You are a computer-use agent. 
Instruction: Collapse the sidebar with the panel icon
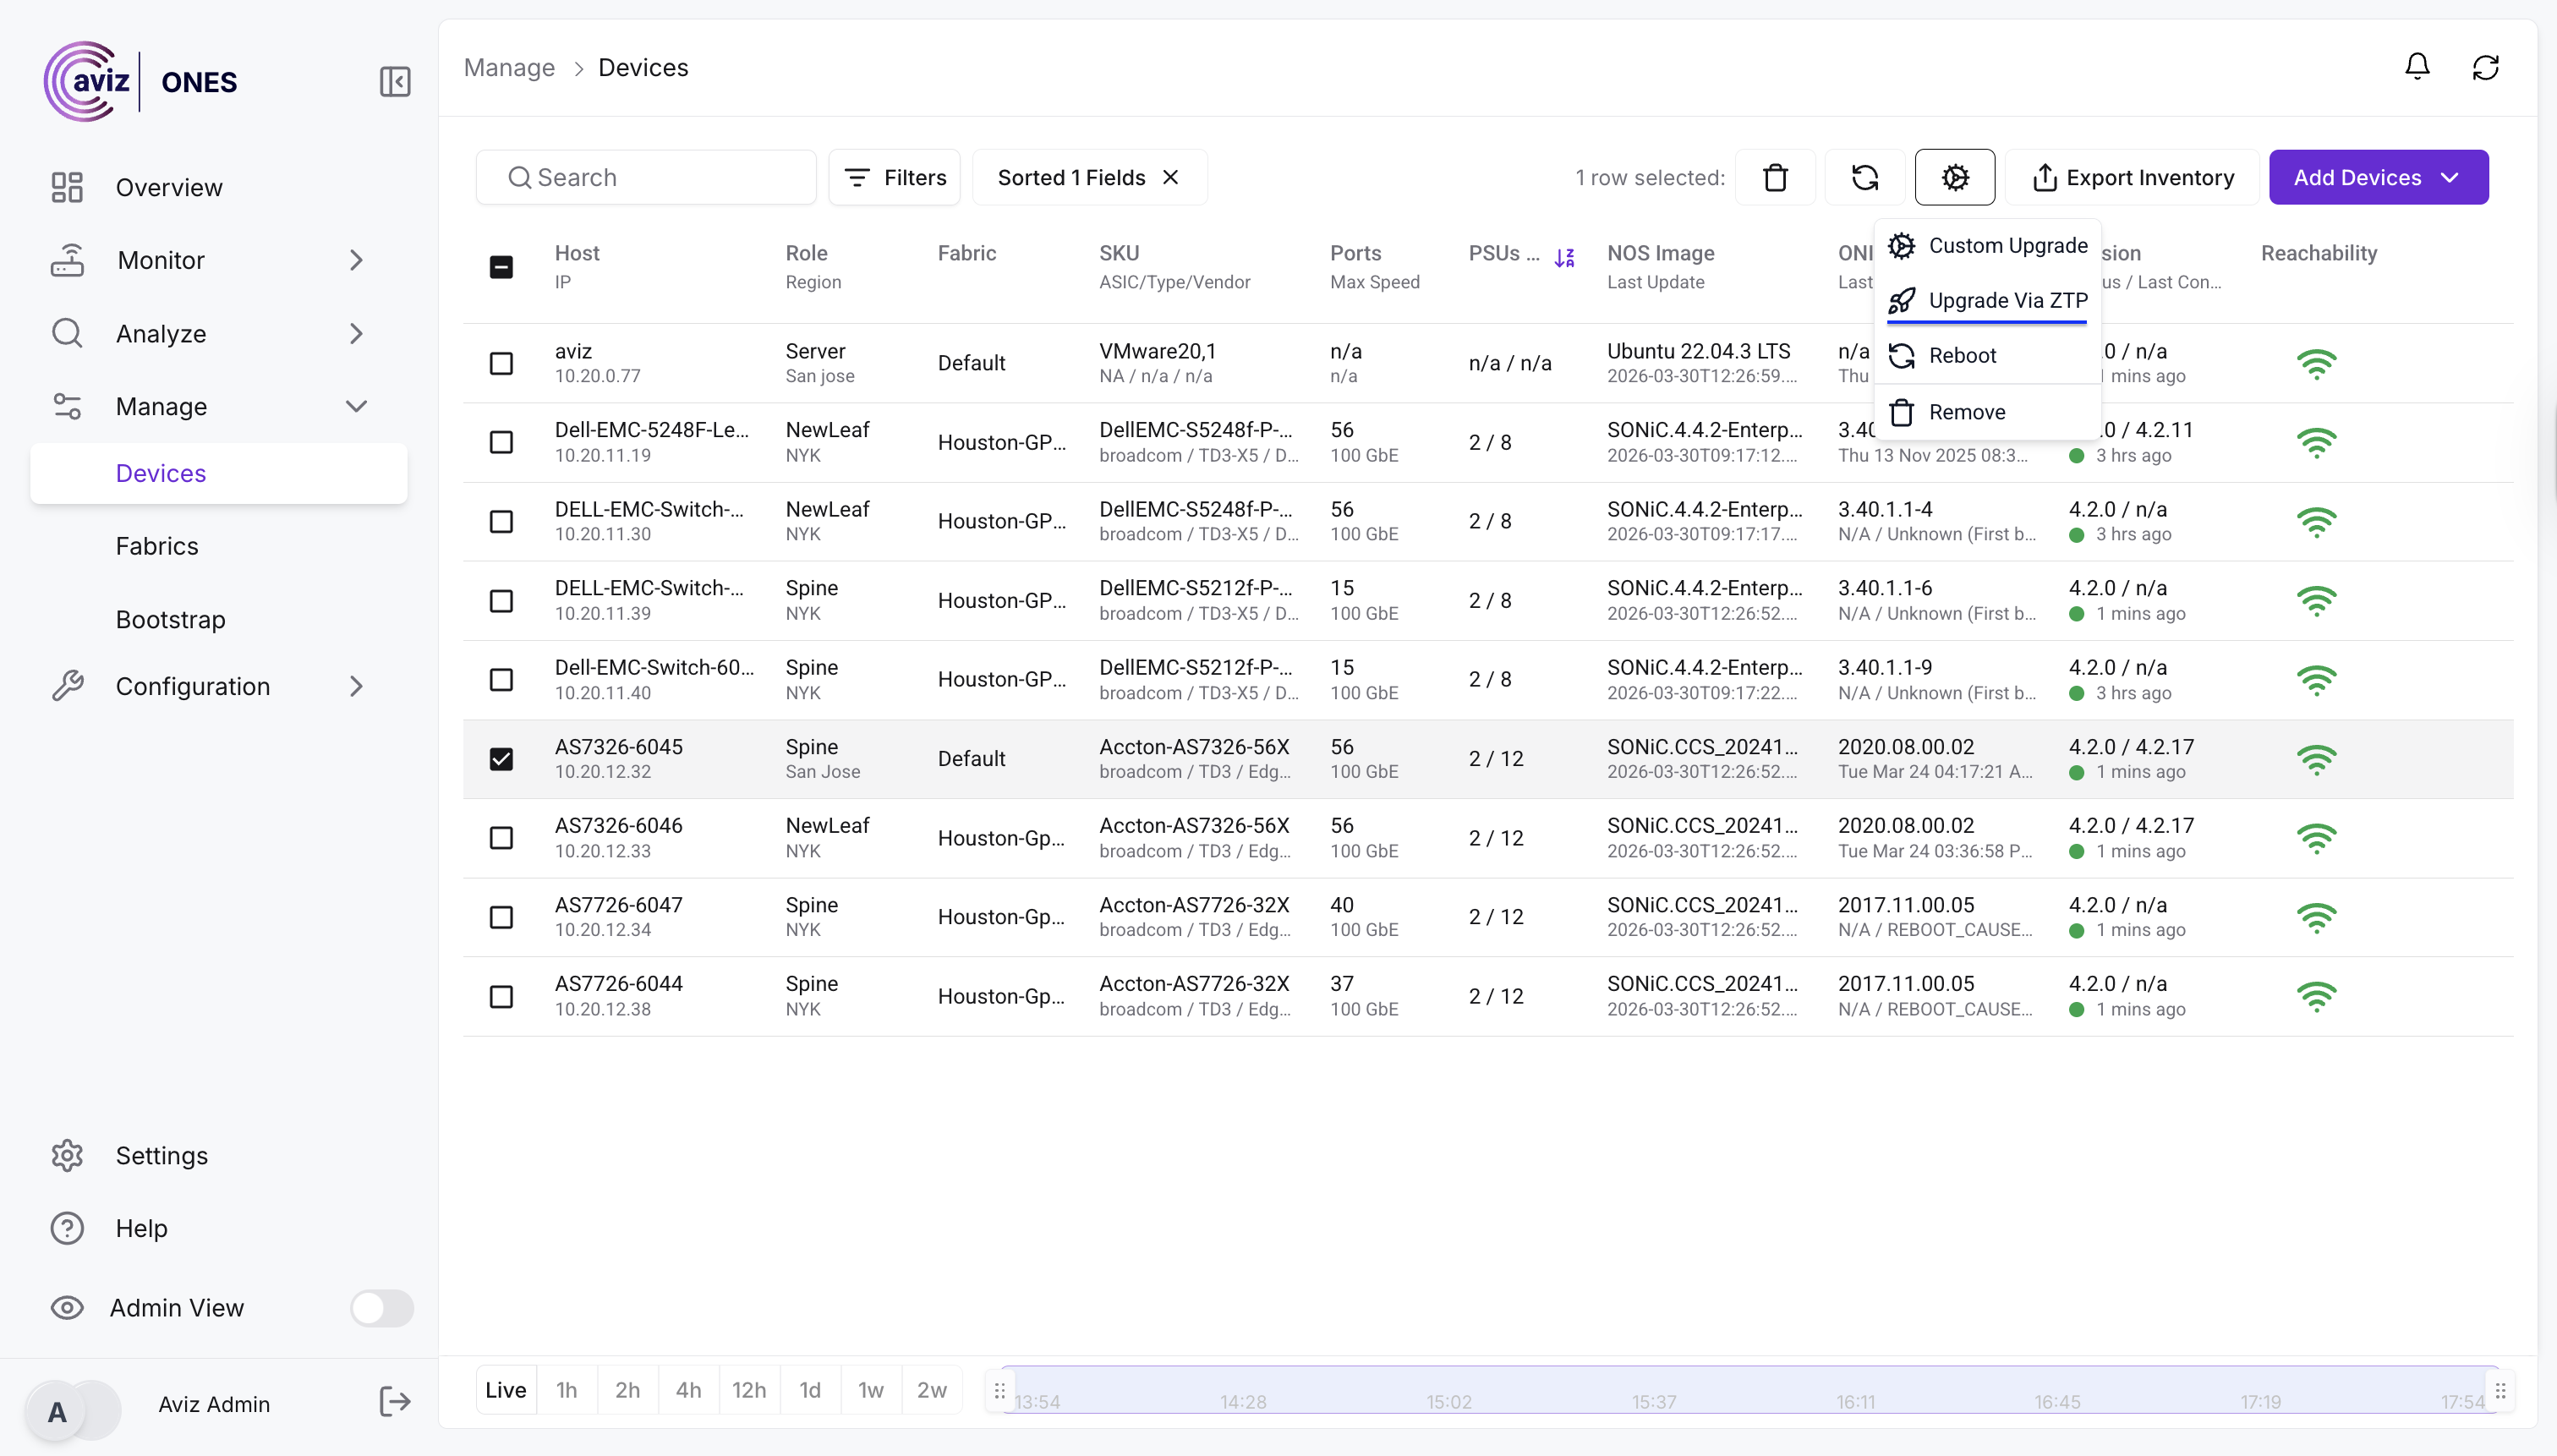[x=395, y=81]
